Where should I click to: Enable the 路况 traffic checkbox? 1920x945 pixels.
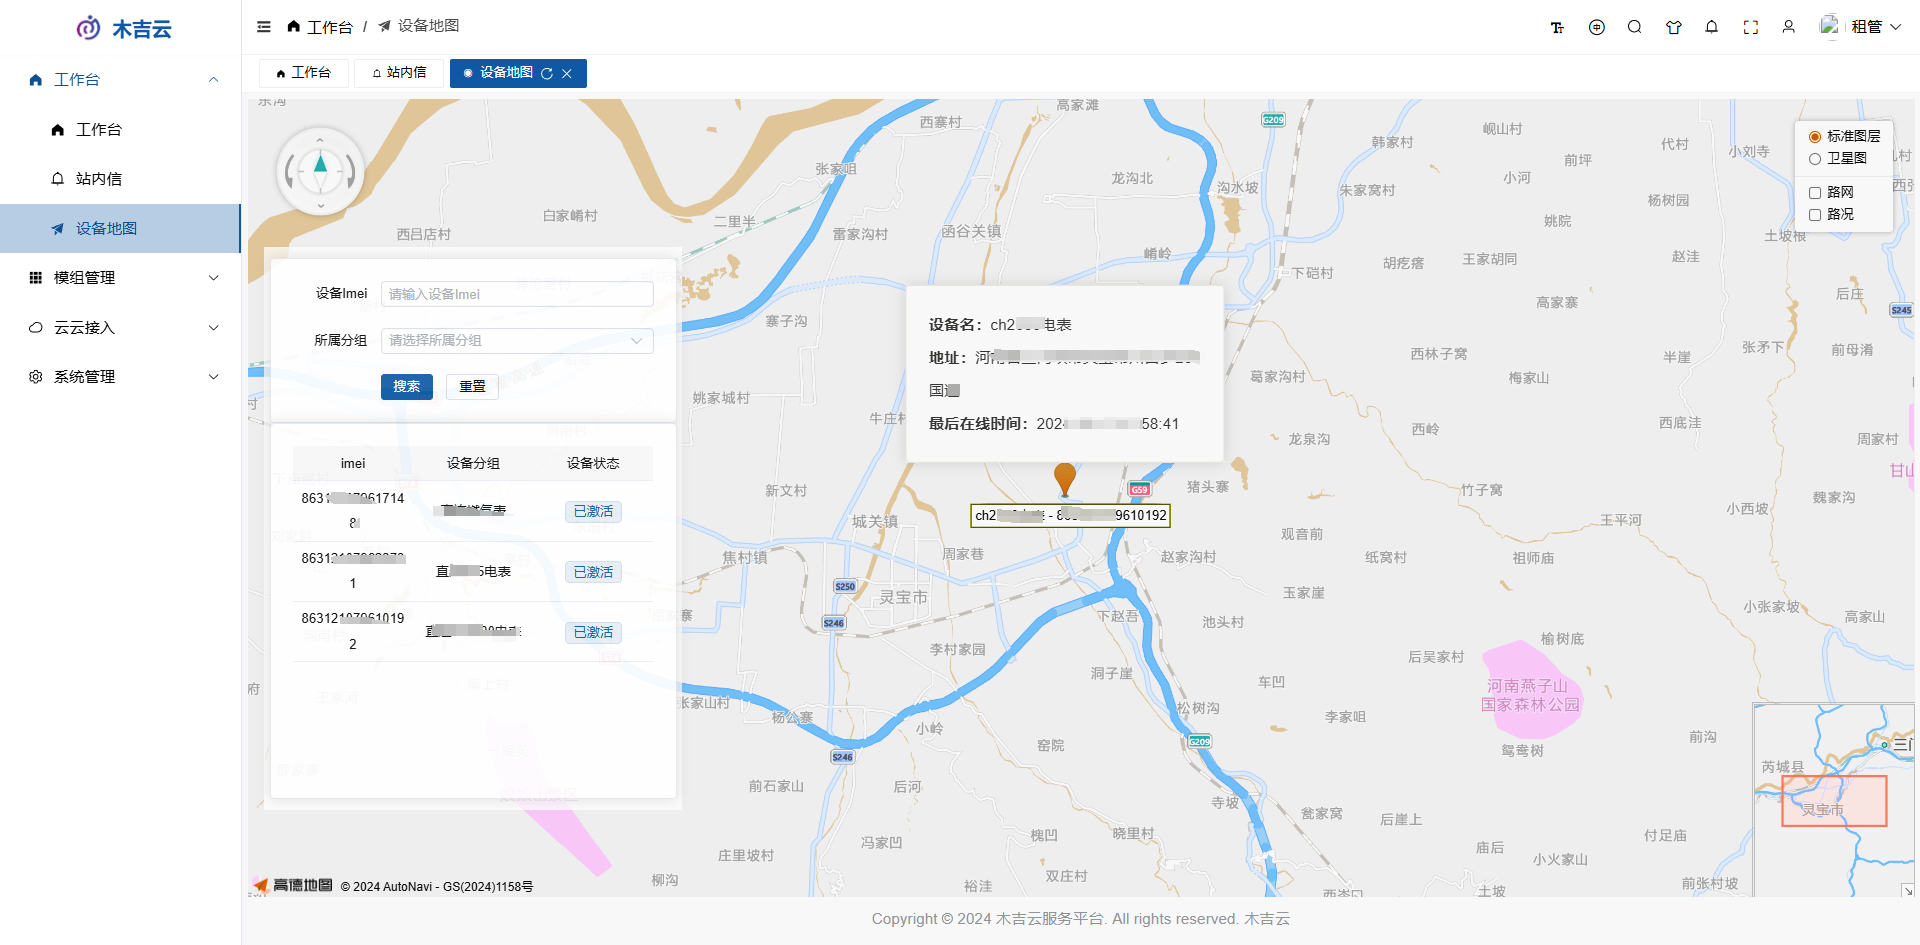point(1815,215)
